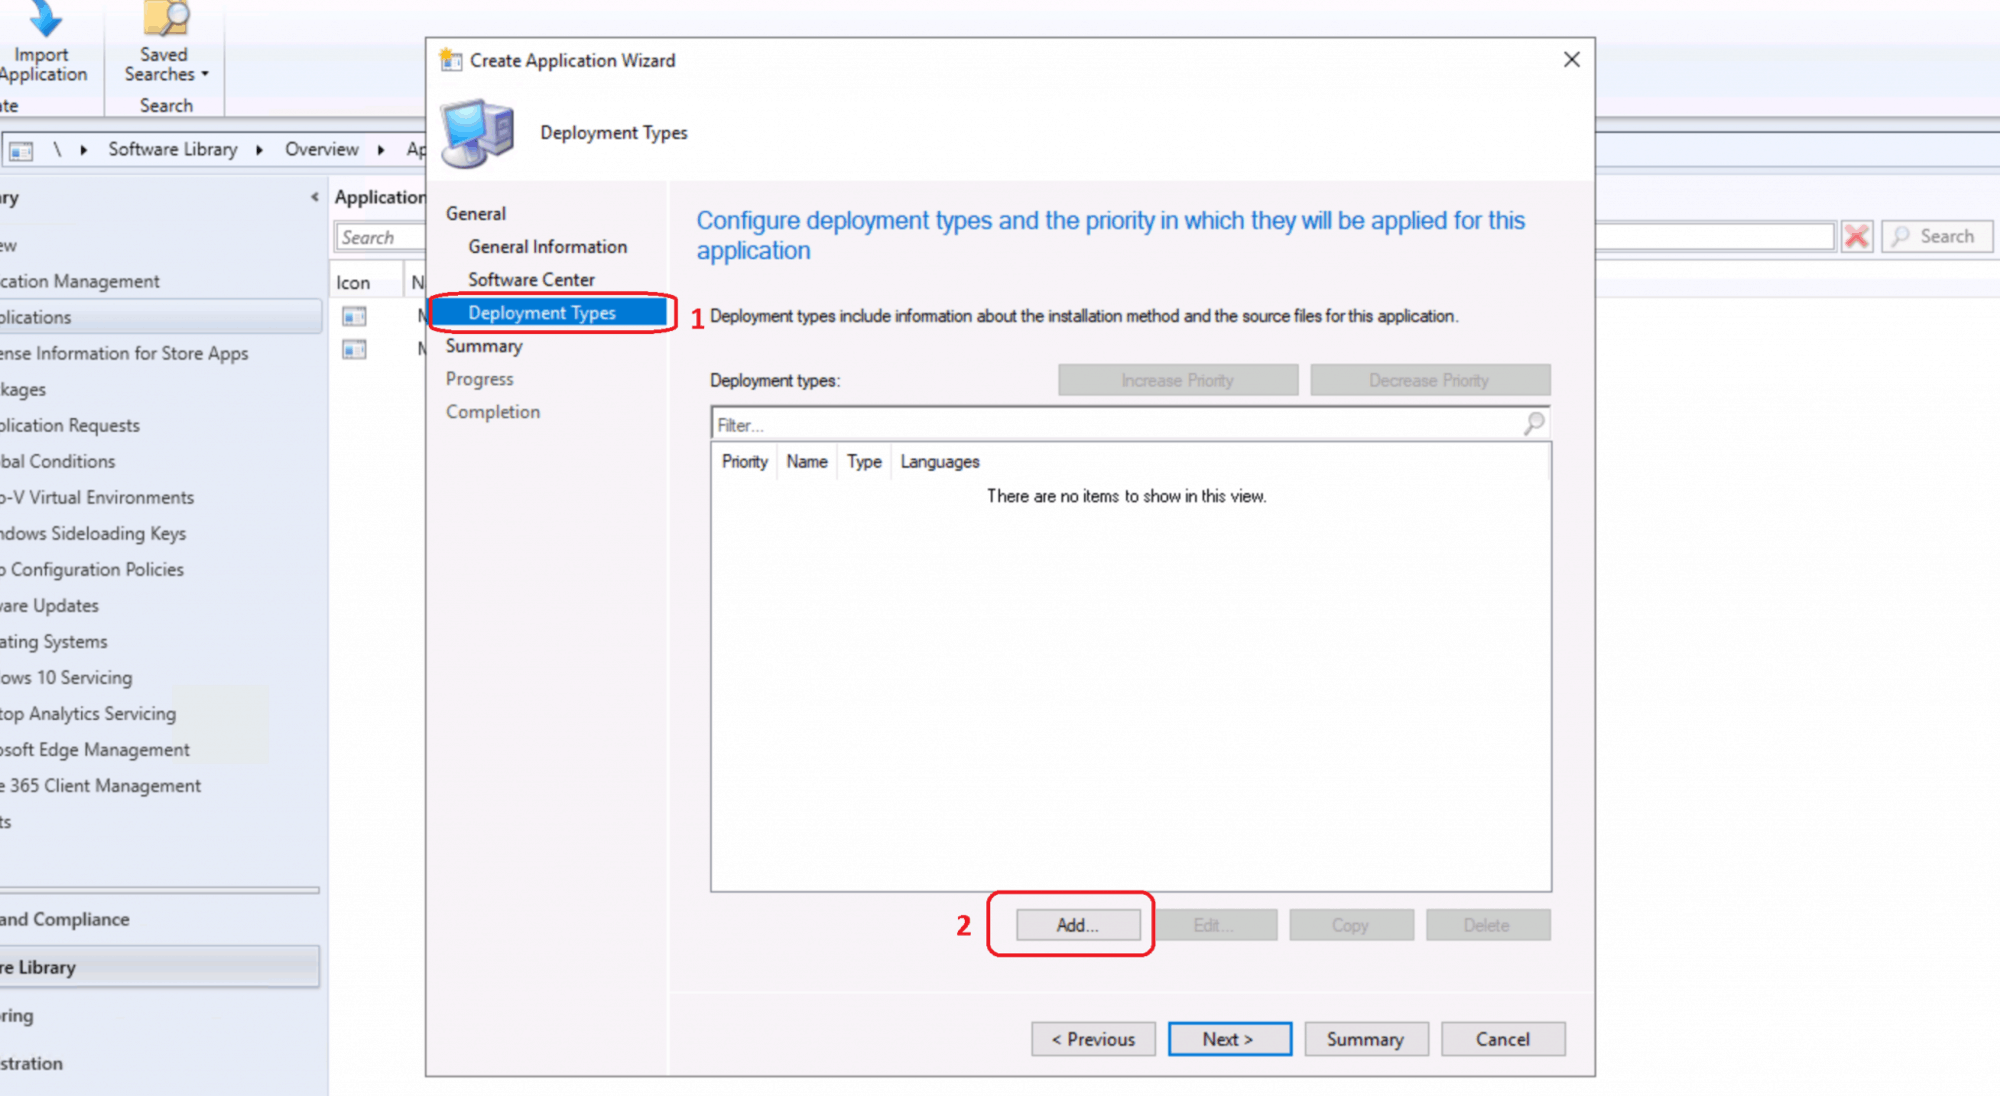Image resolution: width=2000 pixels, height=1096 pixels.
Task: Click Previous to go back a step
Action: (1093, 1039)
